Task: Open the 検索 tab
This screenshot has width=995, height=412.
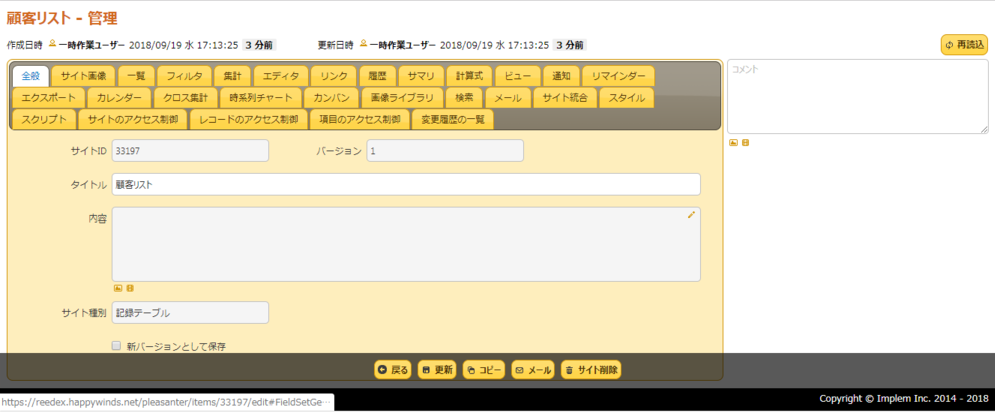Action: pyautogui.click(x=465, y=98)
